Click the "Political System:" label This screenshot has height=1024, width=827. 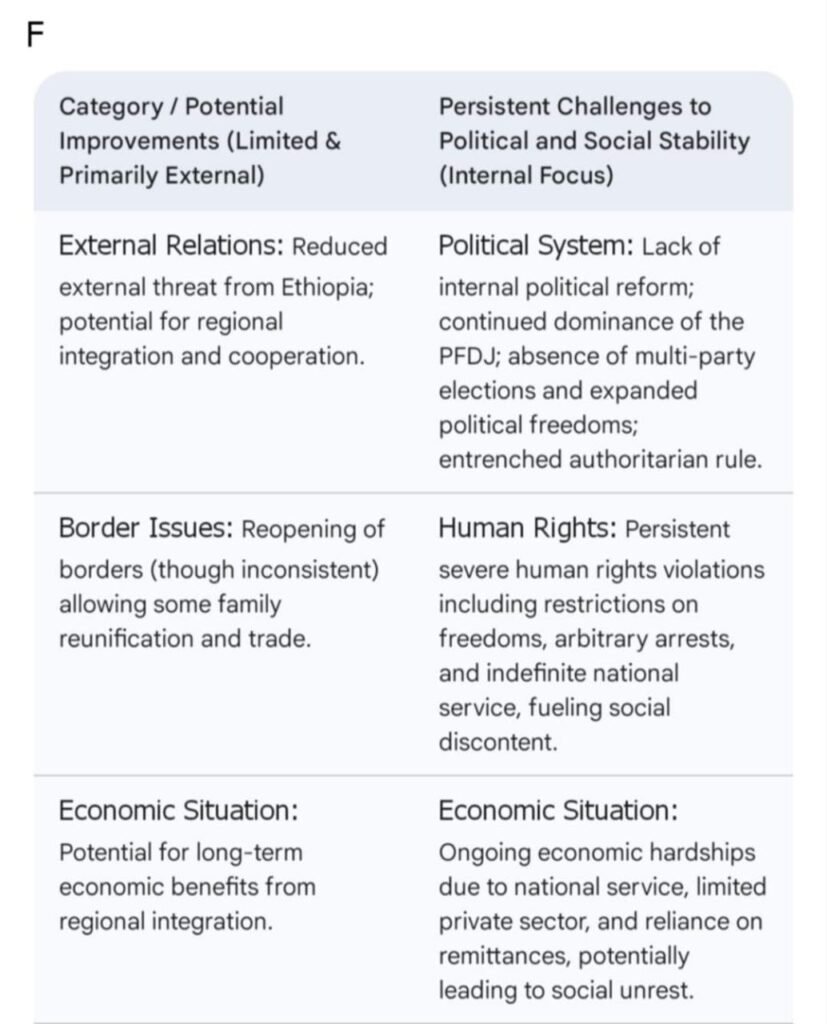tap(536, 246)
